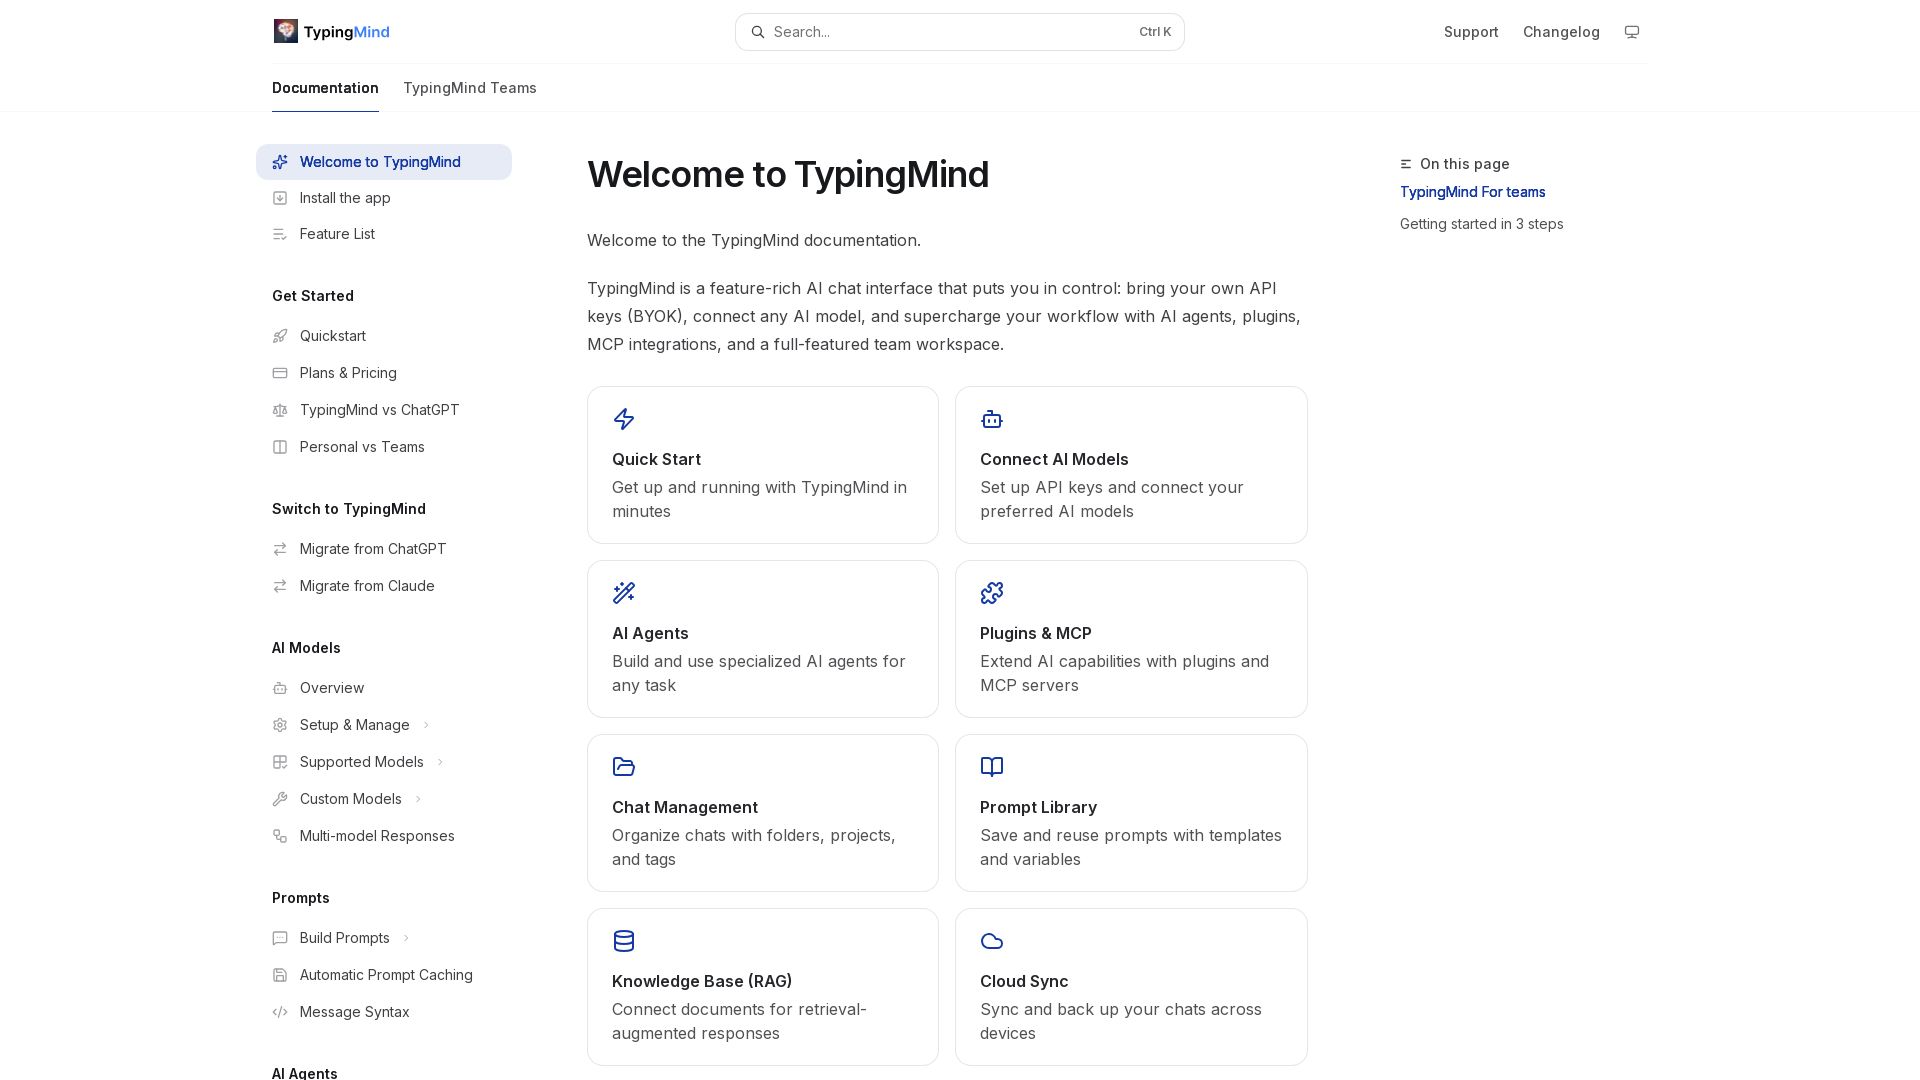Click the list icon beside Feature List
1920x1080 pixels.
pyautogui.click(x=280, y=234)
